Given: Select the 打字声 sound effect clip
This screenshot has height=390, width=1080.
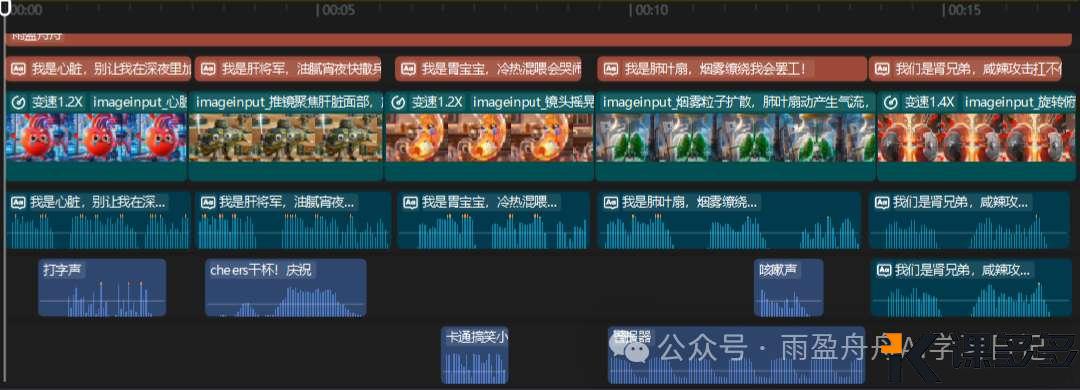Looking at the screenshot, I should click(x=102, y=287).
